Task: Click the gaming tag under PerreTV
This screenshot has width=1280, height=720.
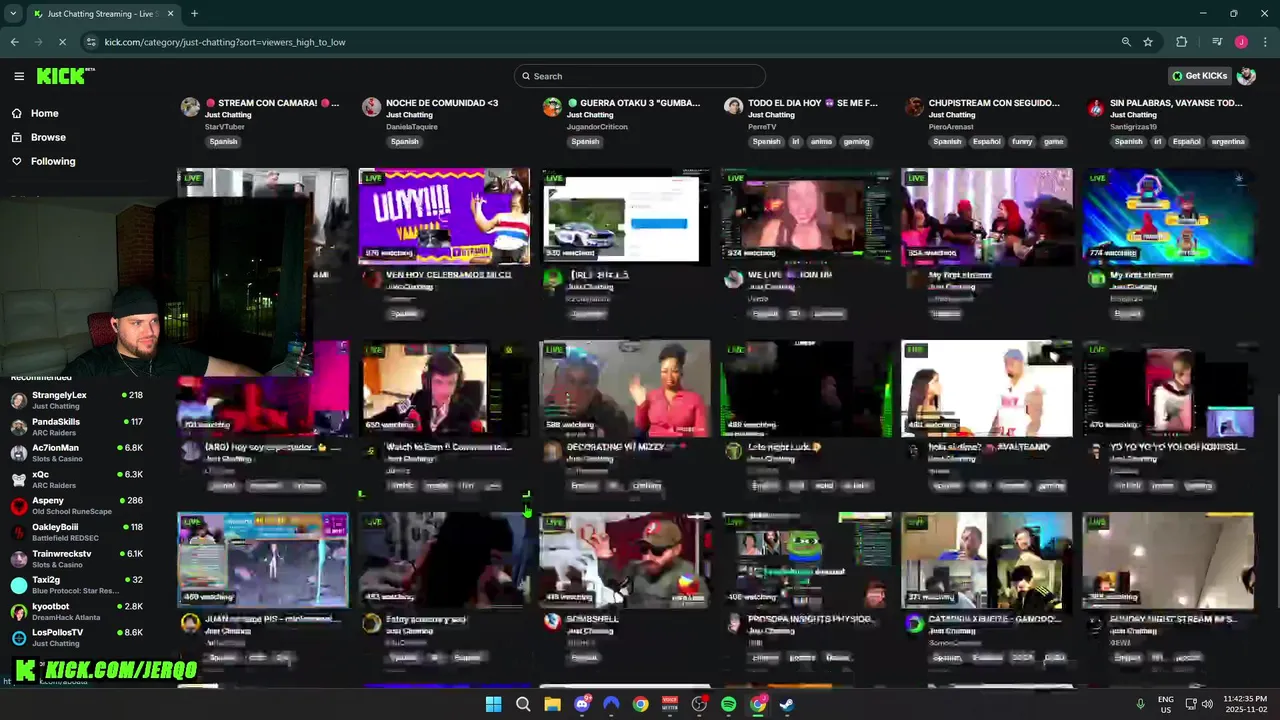Action: coord(856,142)
